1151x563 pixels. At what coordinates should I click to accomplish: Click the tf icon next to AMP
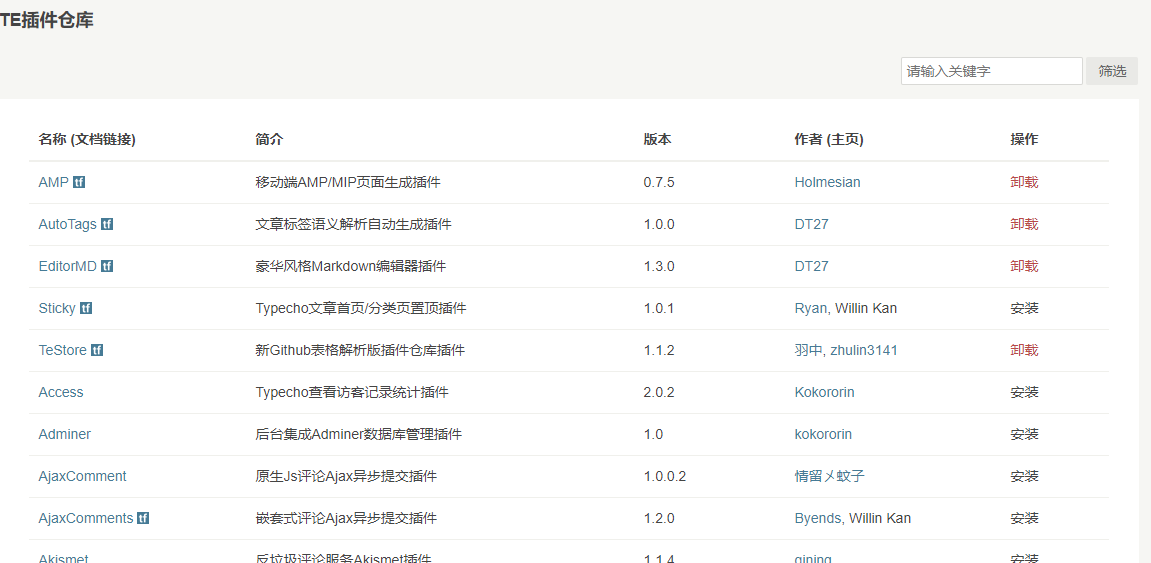coord(79,183)
